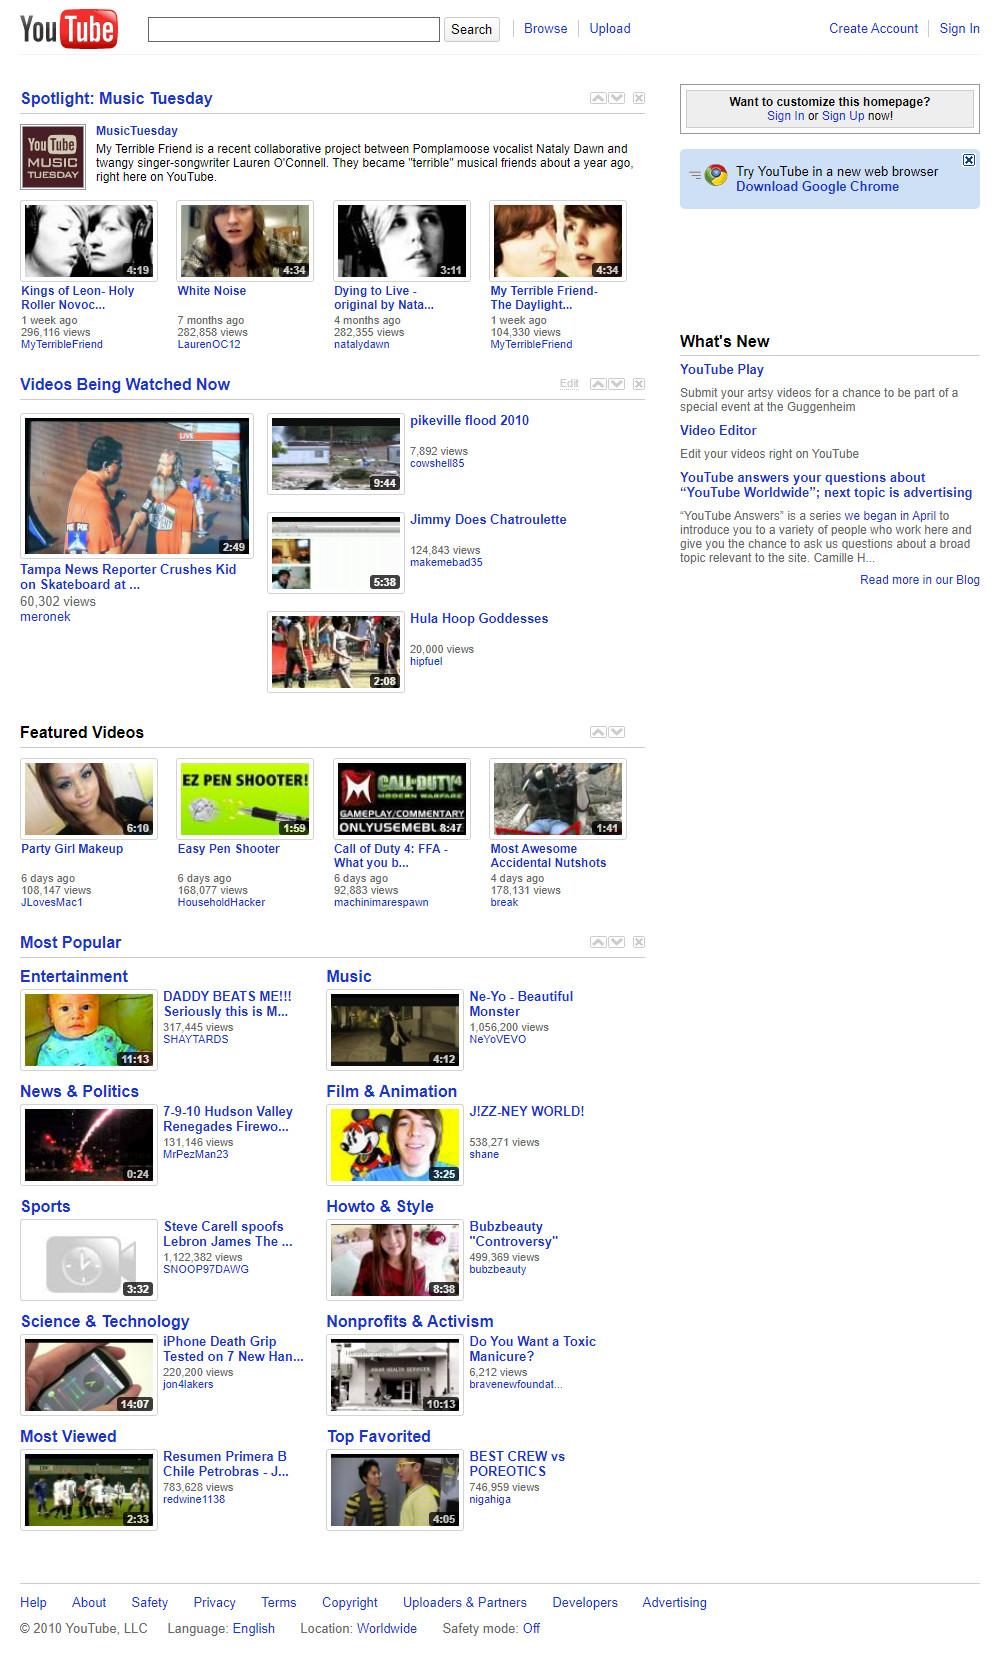Click the Edit link for Videos Being Watched Now
Screen dimensions: 1000x1660
[x=569, y=384]
